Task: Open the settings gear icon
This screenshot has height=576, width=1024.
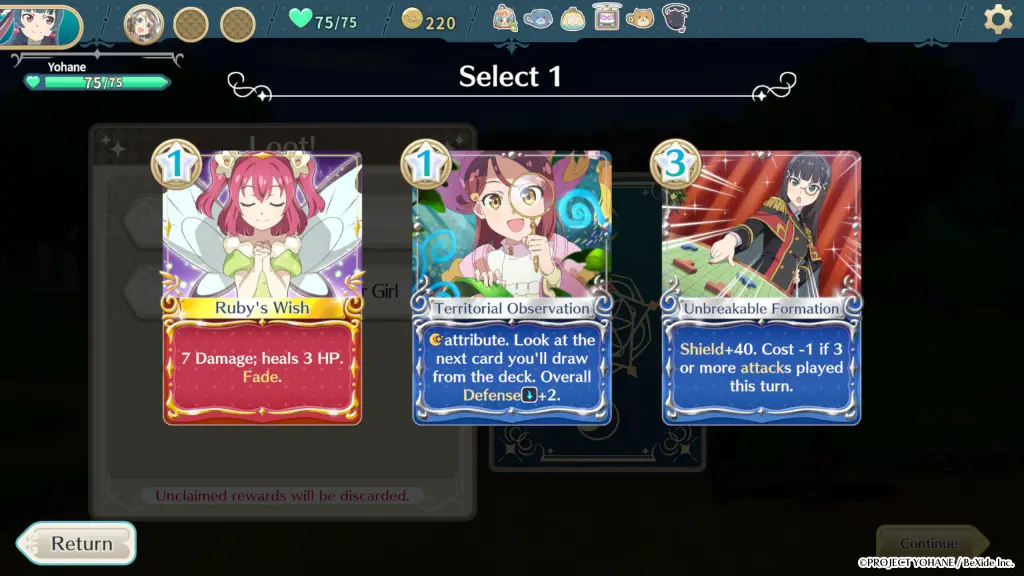Action: 998,20
